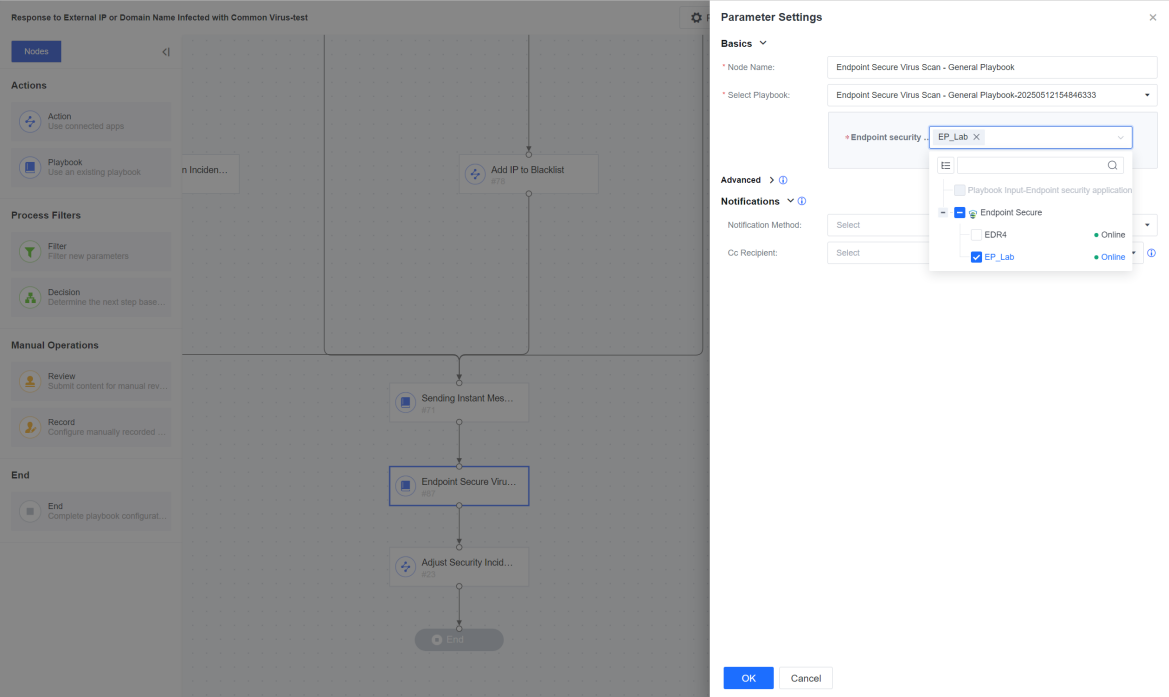Viewport: 1169px width, 697px height.
Task: Click the search magnifier in dropdown
Action: (1112, 165)
